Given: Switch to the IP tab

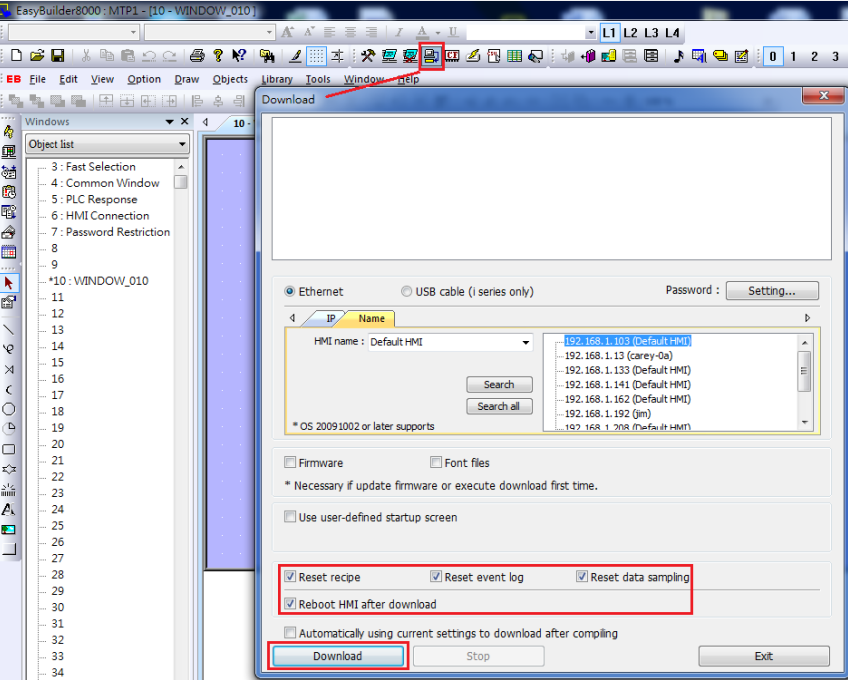Looking at the screenshot, I should 330,319.
